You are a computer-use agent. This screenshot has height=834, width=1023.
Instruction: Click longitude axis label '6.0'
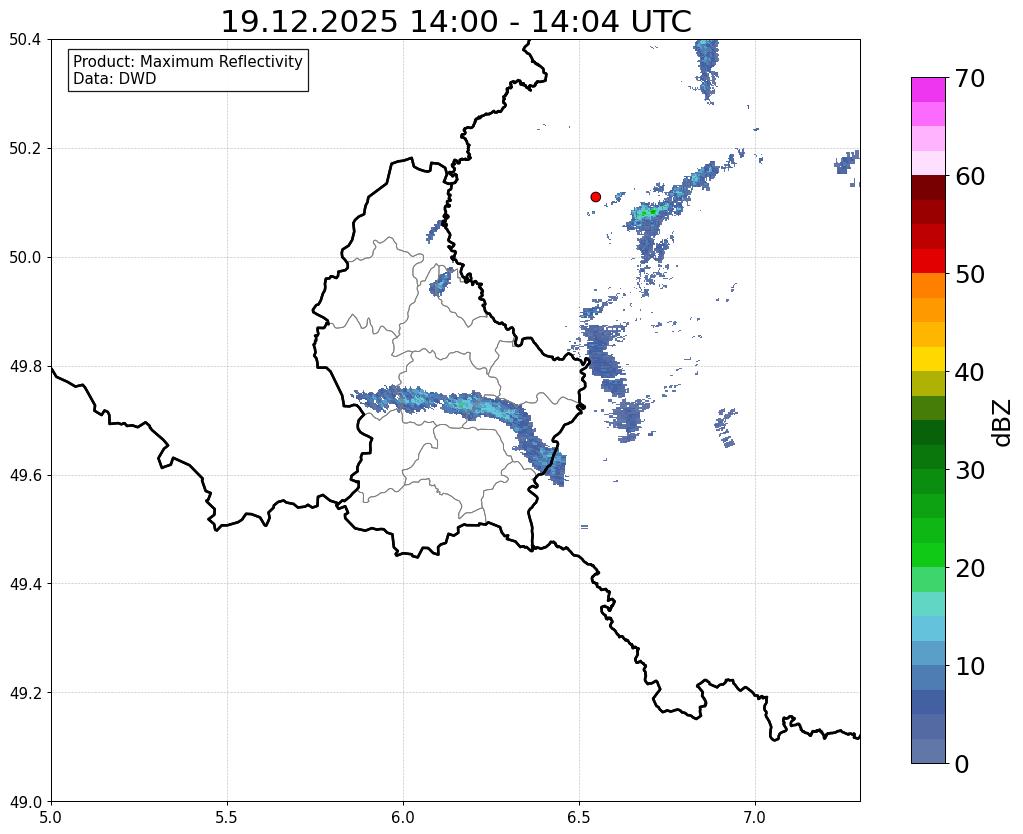[403, 818]
